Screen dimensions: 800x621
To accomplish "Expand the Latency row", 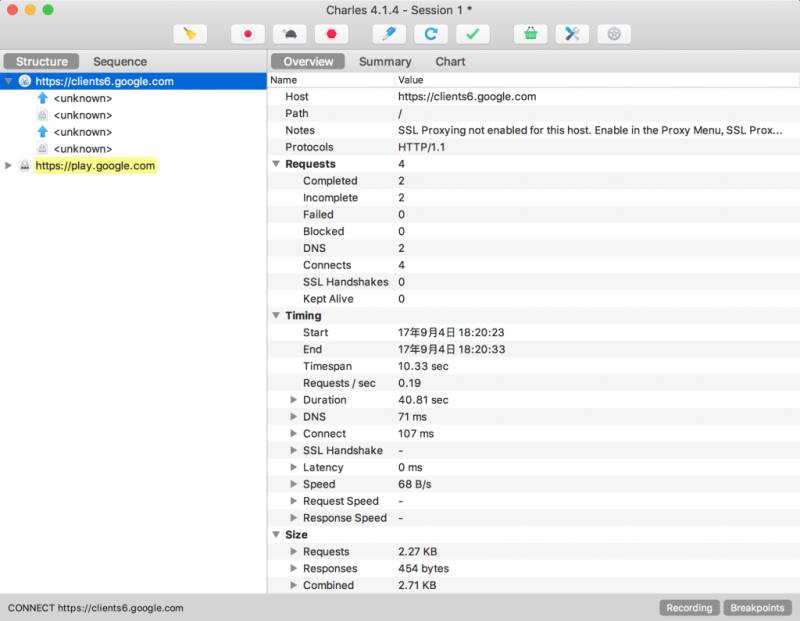I will 293,467.
